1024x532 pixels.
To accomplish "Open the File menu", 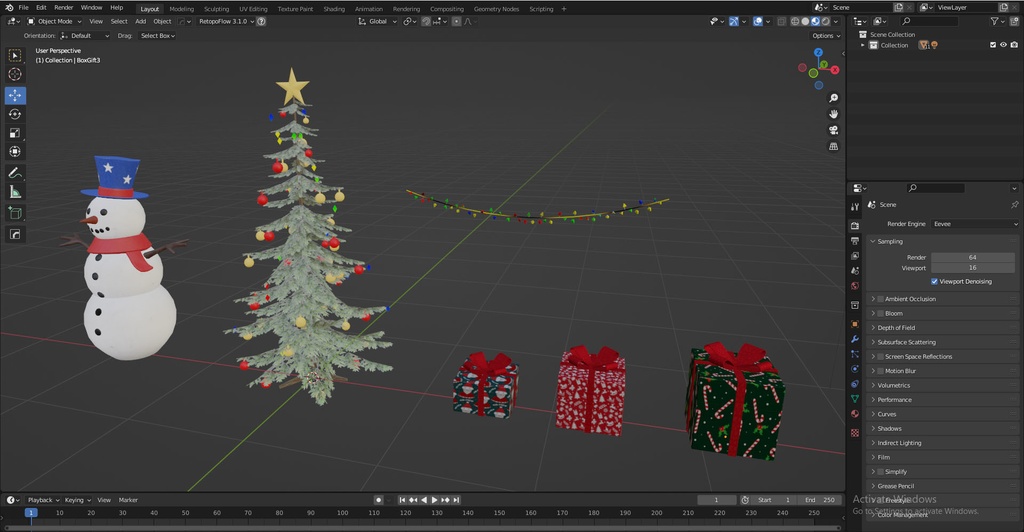I will tap(24, 8).
